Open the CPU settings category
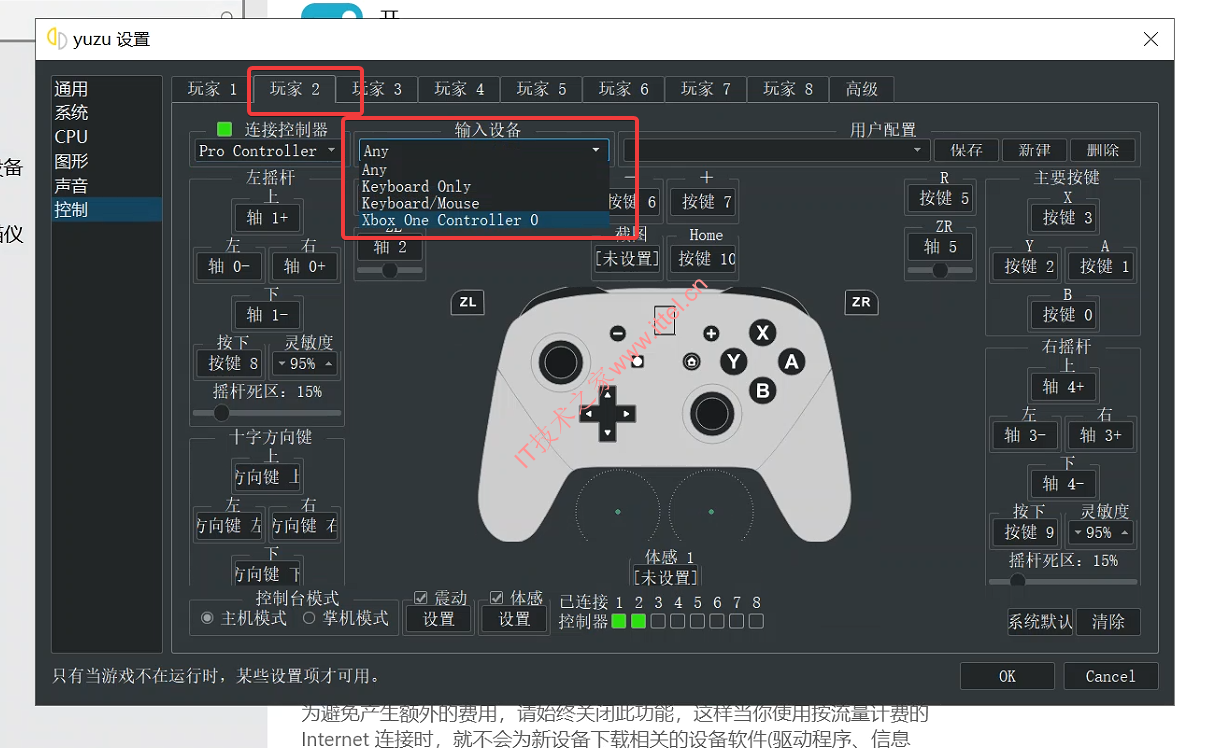 (106, 137)
